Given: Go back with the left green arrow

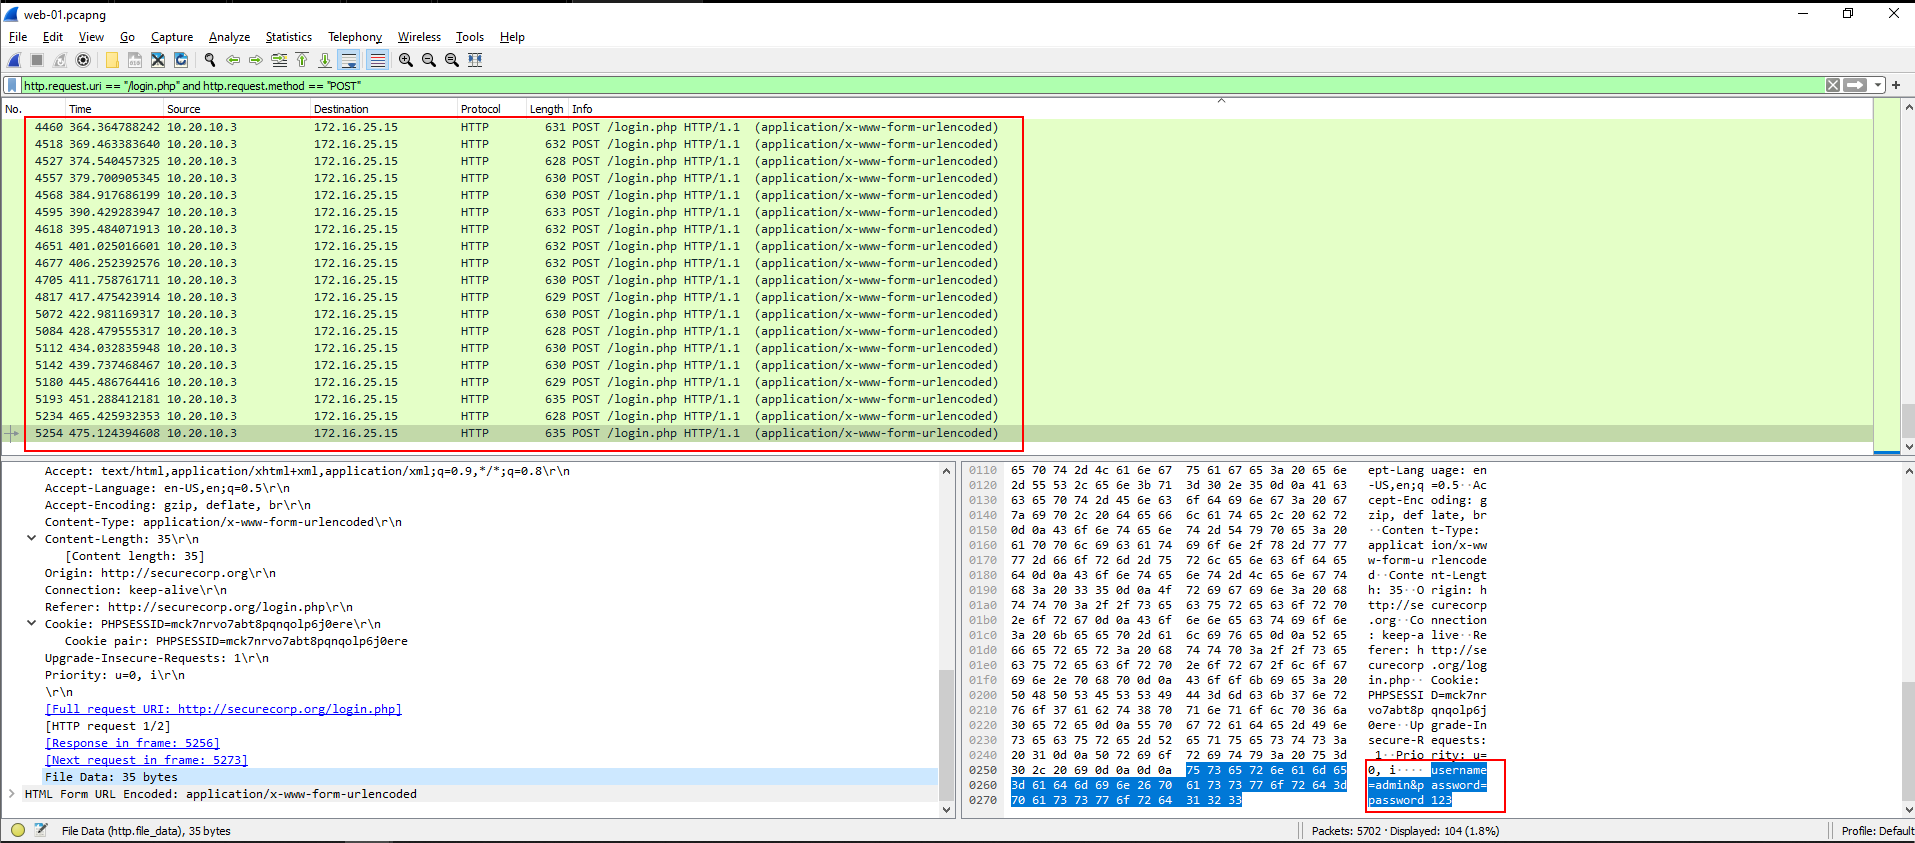Looking at the screenshot, I should pyautogui.click(x=233, y=60).
